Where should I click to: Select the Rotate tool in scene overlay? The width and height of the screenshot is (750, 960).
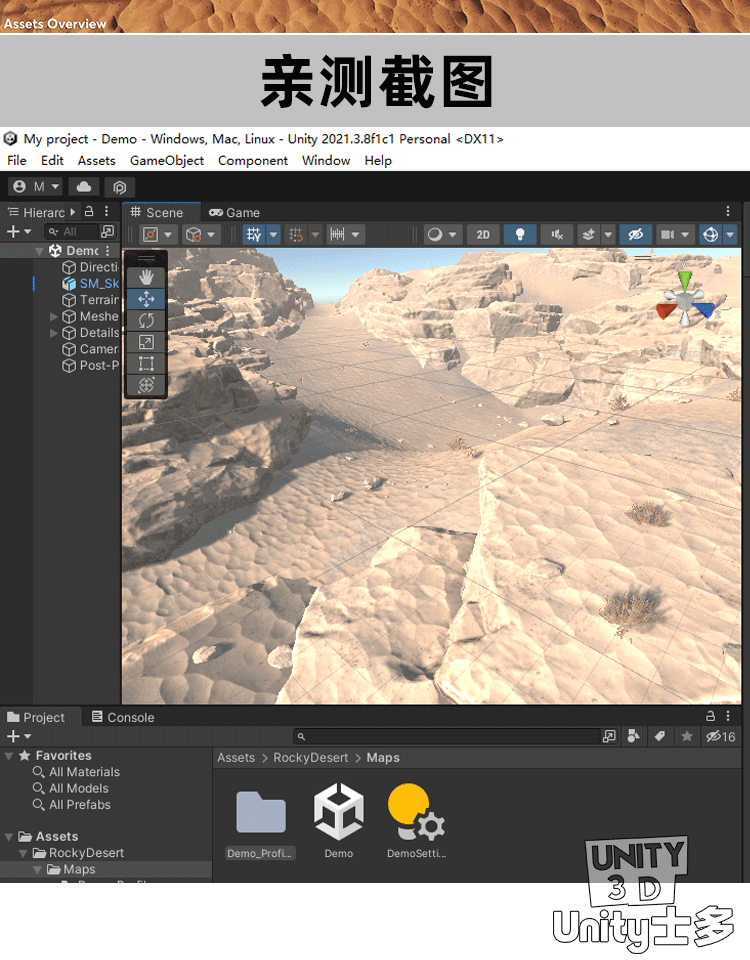coord(146,320)
